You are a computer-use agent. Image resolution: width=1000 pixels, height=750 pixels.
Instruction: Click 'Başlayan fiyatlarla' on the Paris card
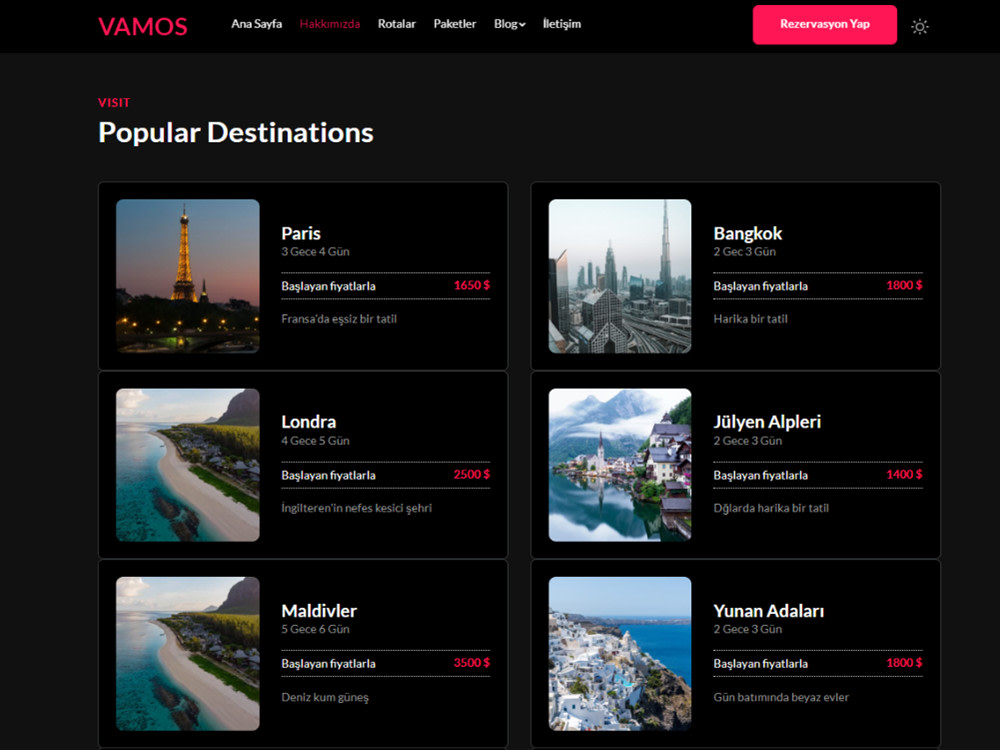[328, 286]
